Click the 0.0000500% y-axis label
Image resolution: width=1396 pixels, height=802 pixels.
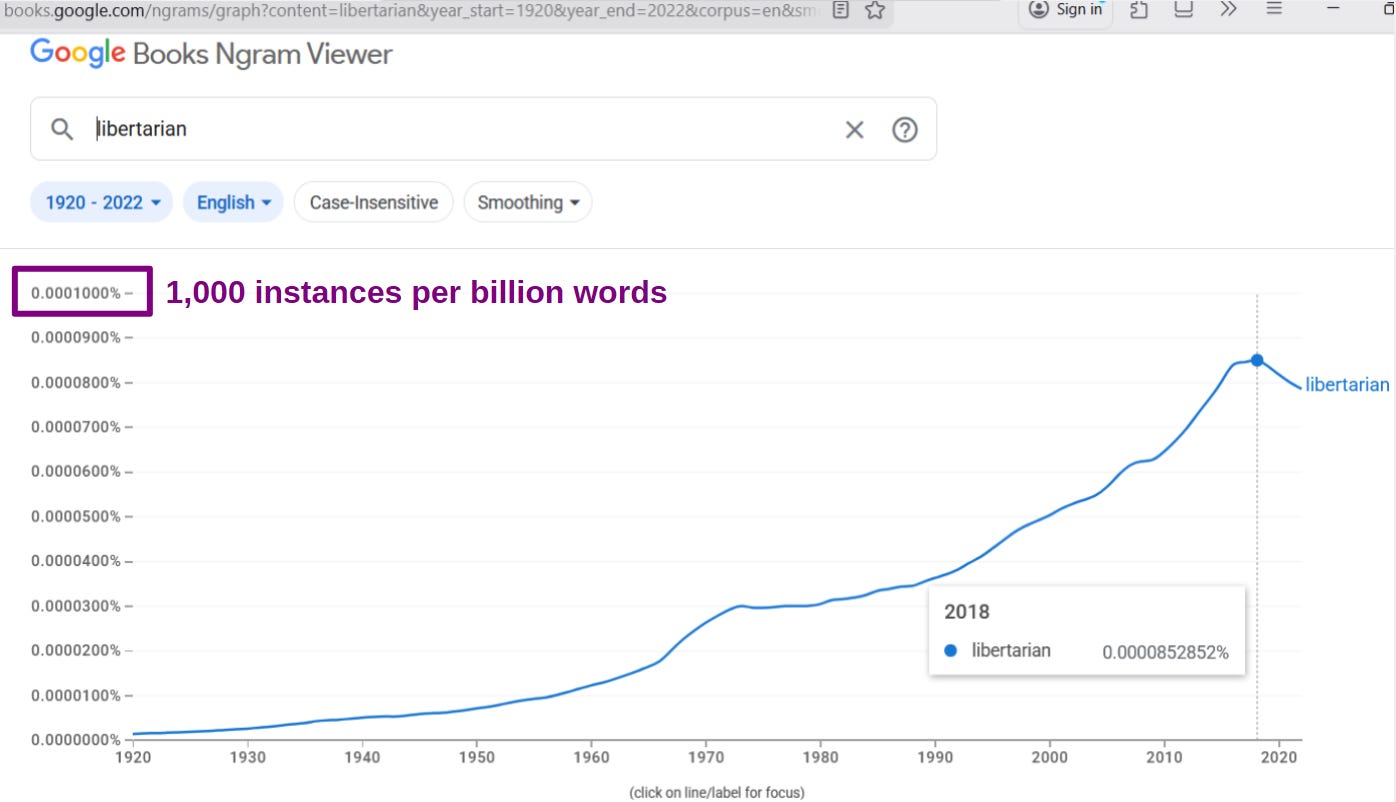[75, 516]
